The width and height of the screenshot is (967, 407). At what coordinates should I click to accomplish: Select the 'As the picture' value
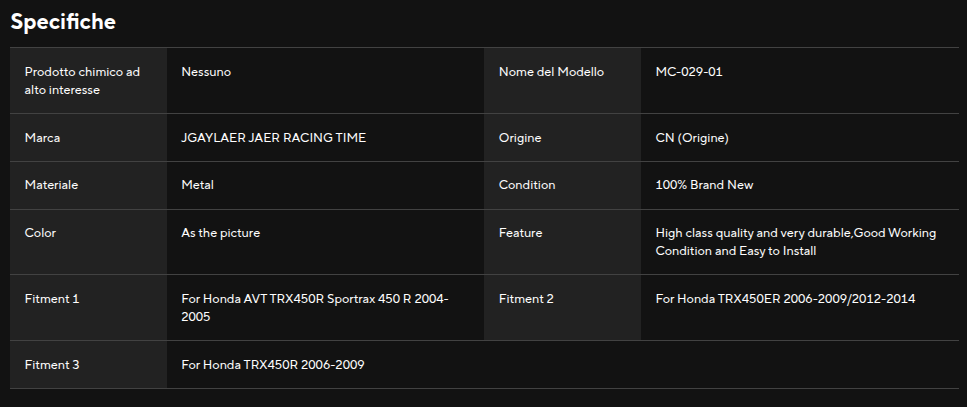[x=221, y=233]
